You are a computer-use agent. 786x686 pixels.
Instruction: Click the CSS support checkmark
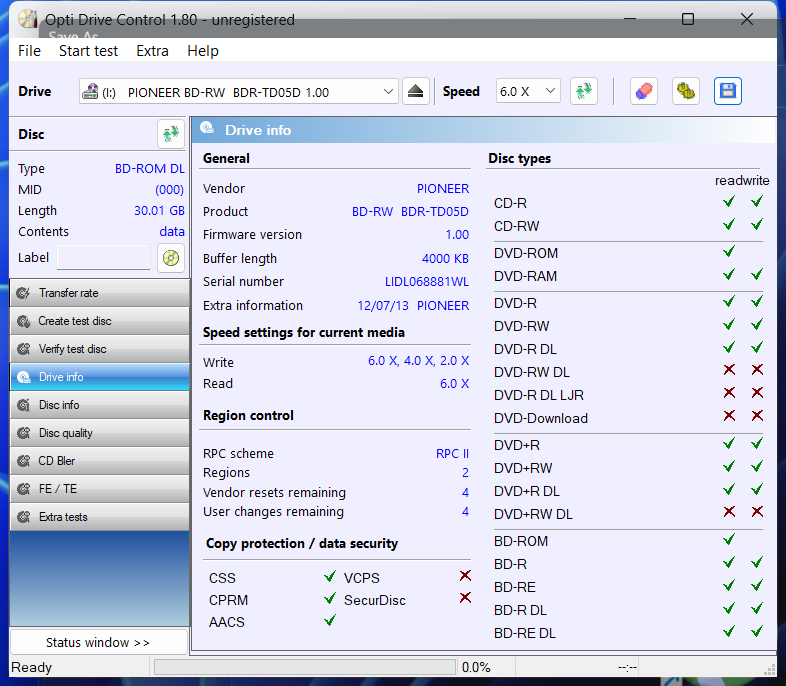click(x=330, y=576)
